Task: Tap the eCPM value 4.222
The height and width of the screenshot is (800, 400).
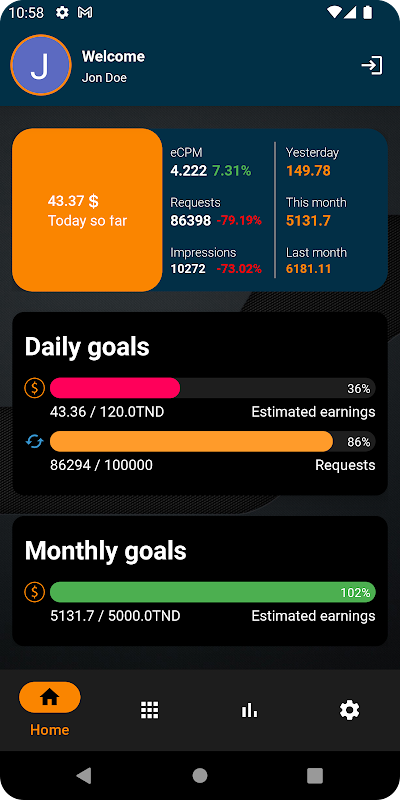Action: coord(188,171)
